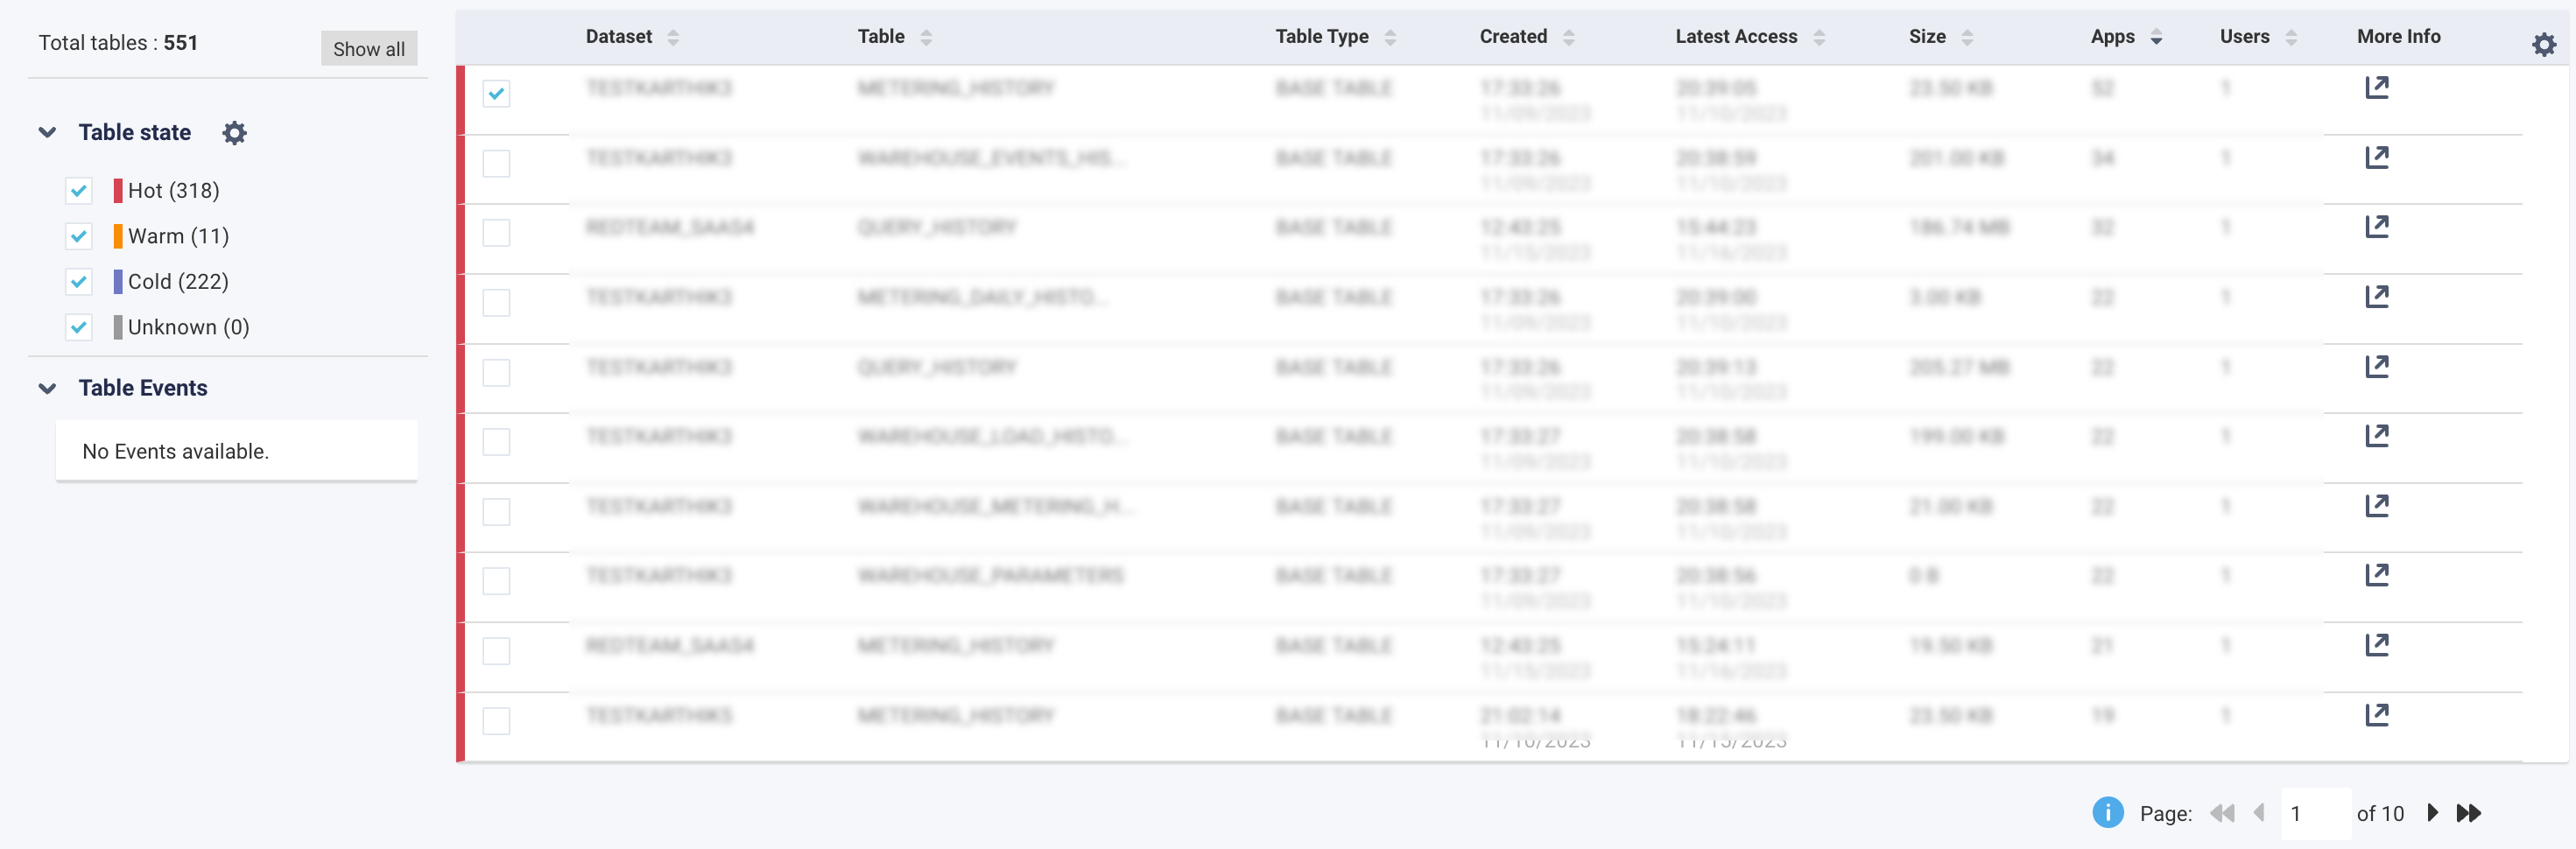2576x849 pixels.
Task: Go to the next page arrow
Action: [x=2432, y=812]
